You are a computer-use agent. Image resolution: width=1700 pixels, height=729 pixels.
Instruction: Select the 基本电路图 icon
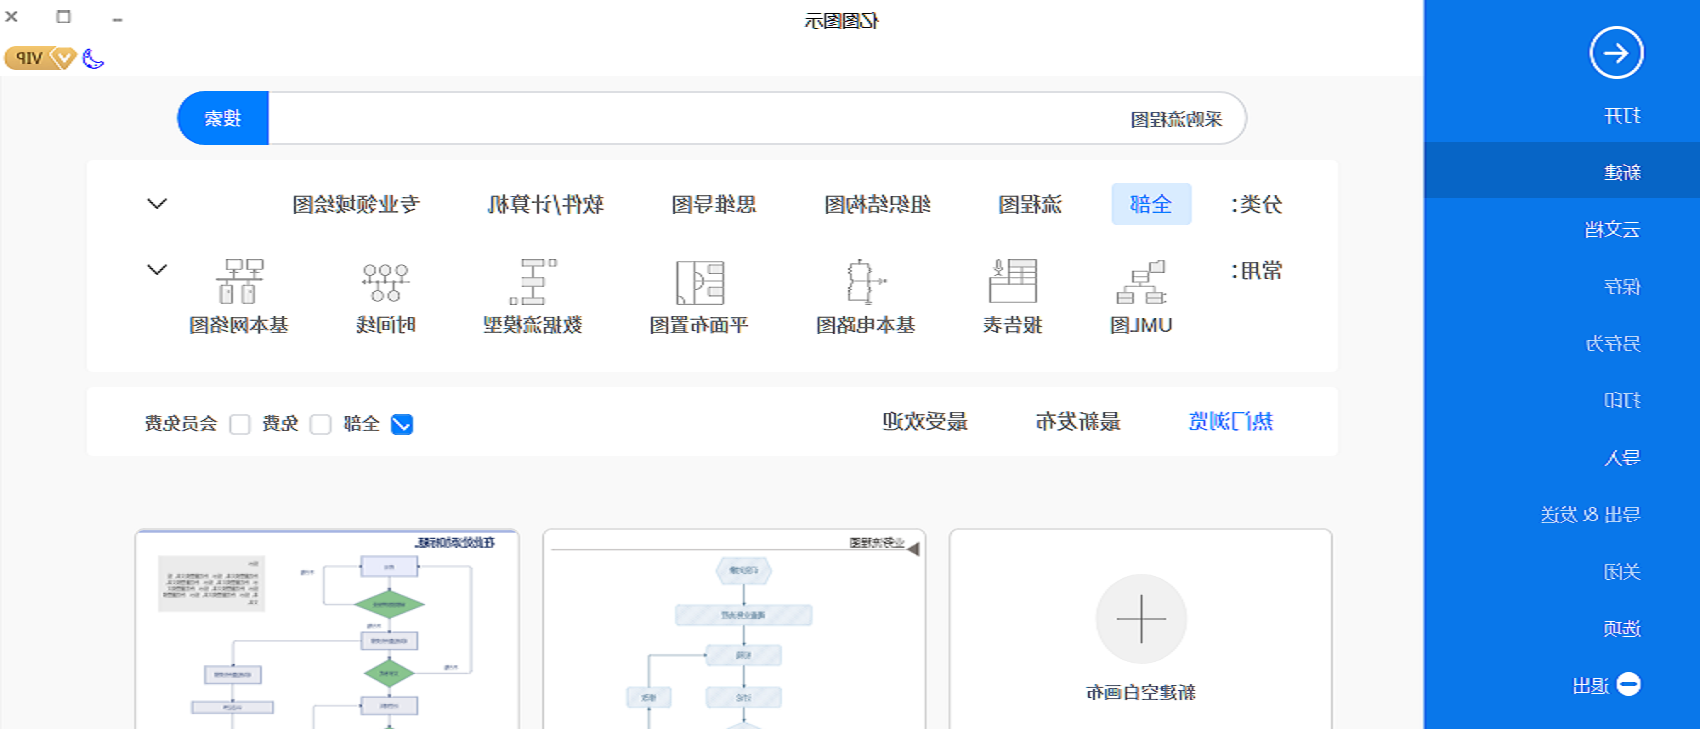click(x=865, y=281)
